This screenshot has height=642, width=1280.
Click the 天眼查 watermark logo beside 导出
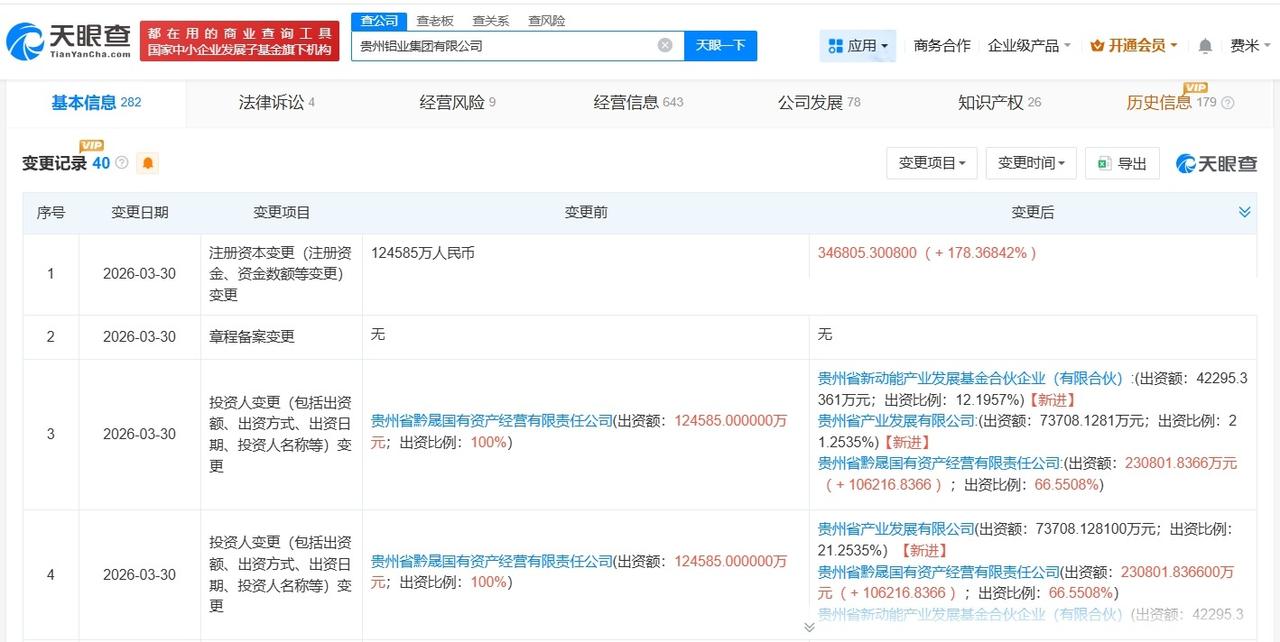click(x=1216, y=163)
